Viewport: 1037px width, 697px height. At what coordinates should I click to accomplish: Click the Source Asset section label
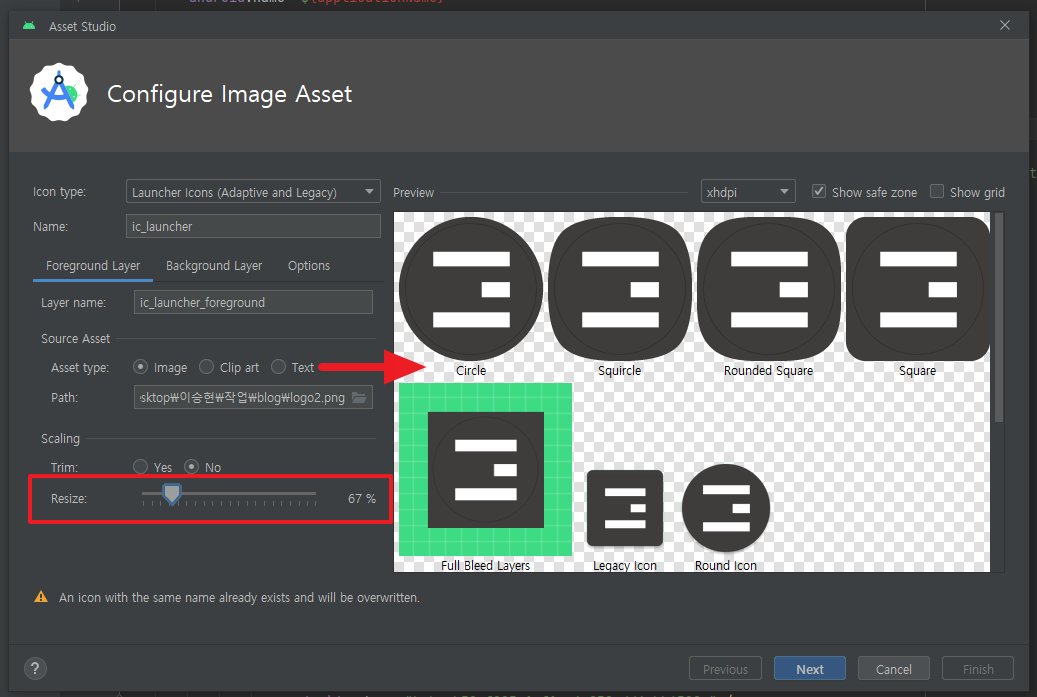pos(75,338)
